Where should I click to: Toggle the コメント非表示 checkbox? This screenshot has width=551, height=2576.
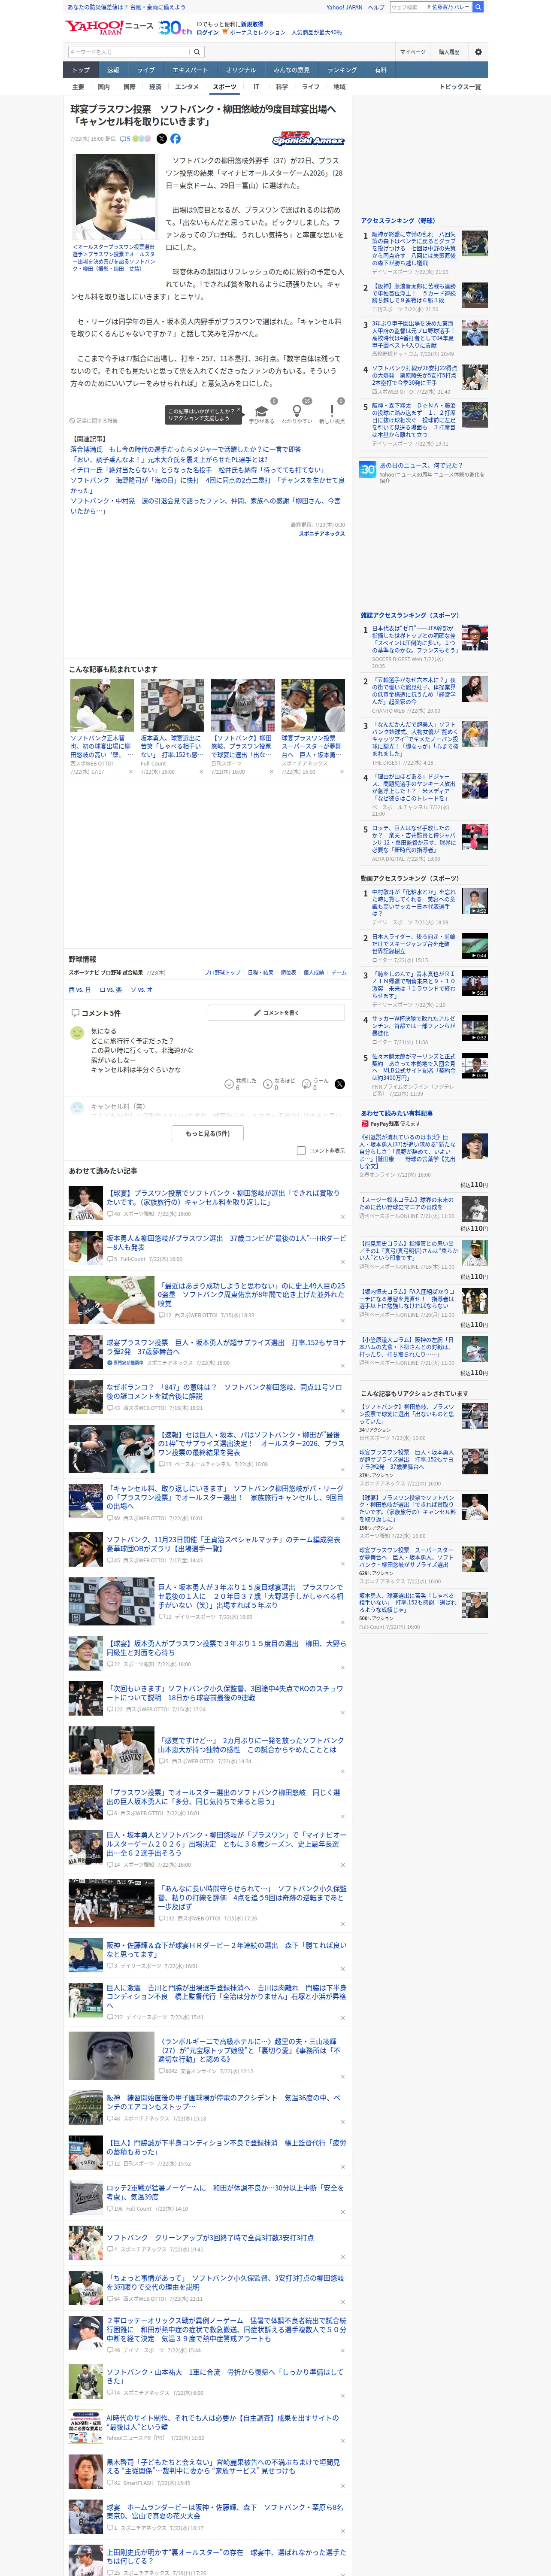coord(301,1150)
